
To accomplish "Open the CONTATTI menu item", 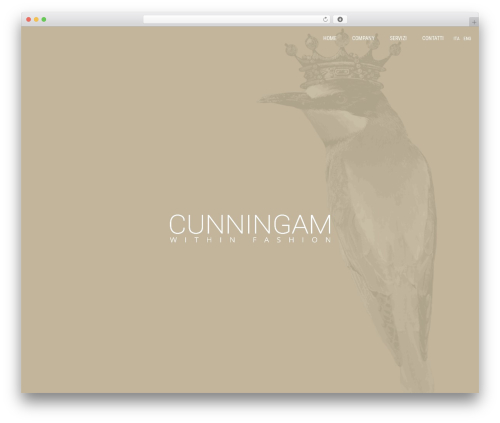I will (x=433, y=38).
